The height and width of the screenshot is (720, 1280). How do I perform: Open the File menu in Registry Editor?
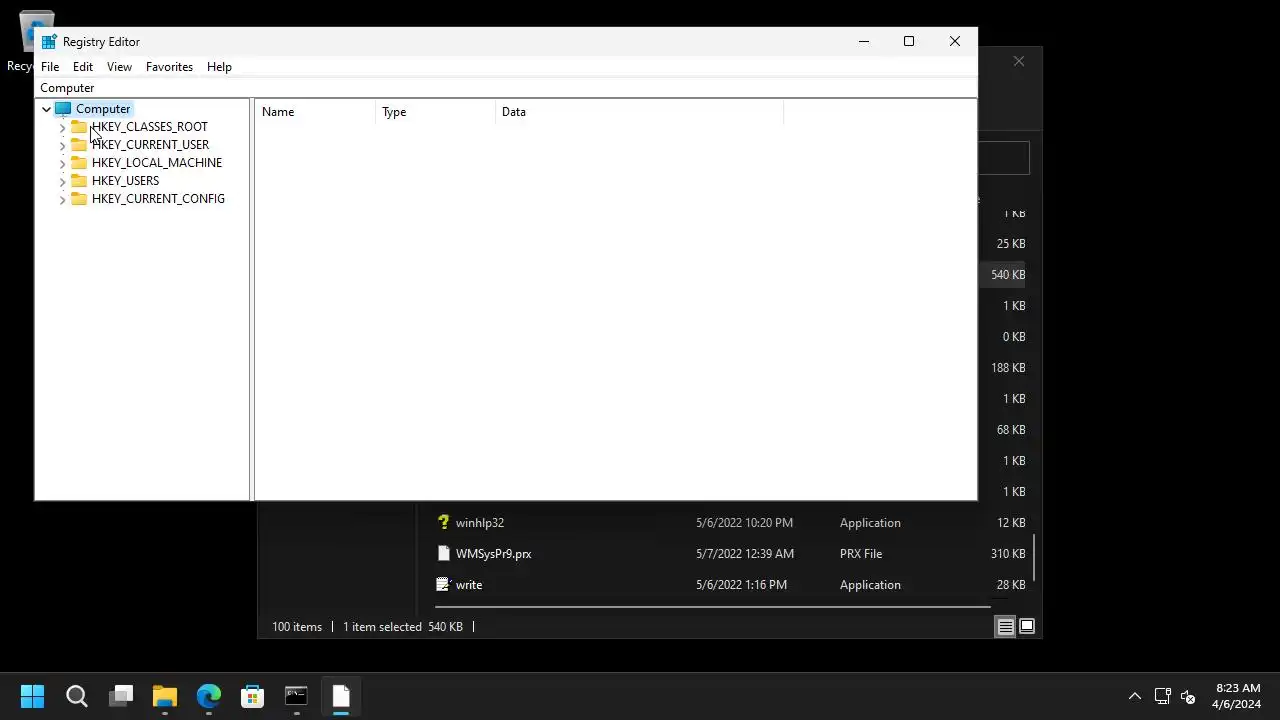50,67
